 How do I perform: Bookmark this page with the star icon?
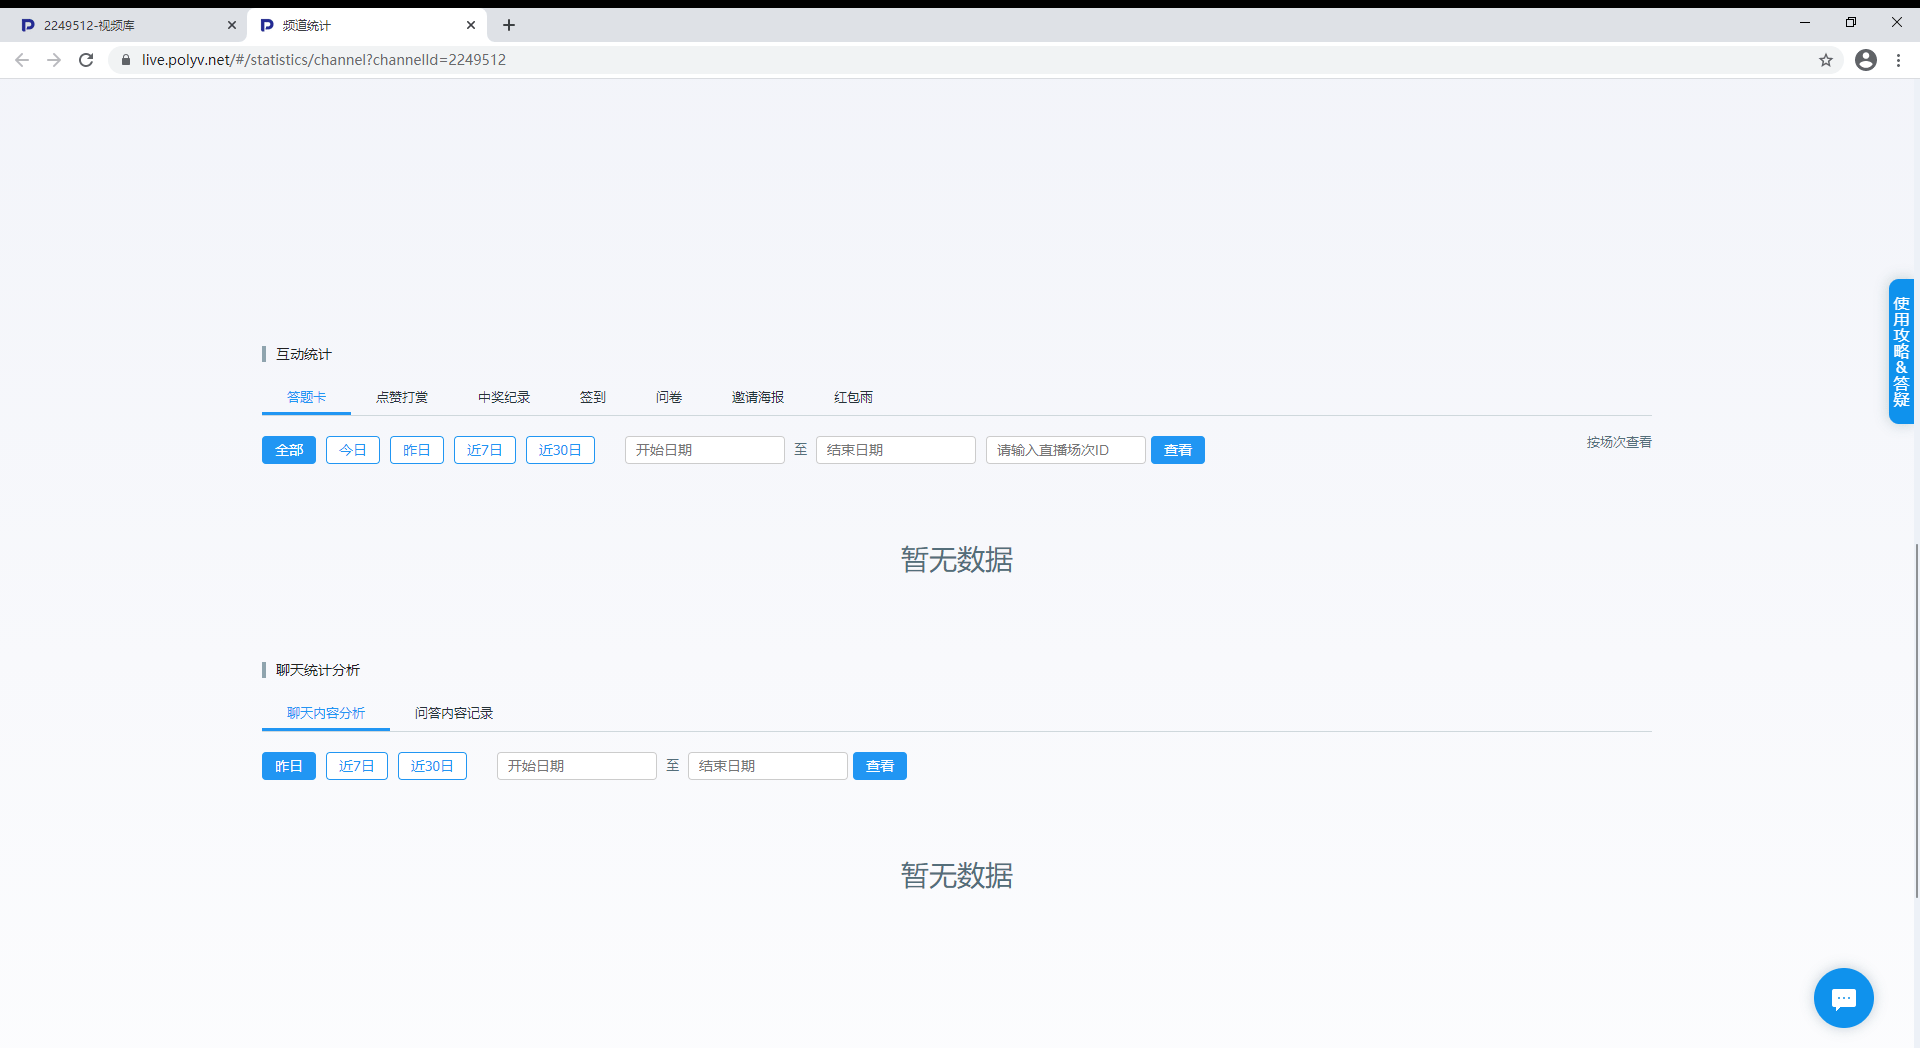(x=1826, y=60)
